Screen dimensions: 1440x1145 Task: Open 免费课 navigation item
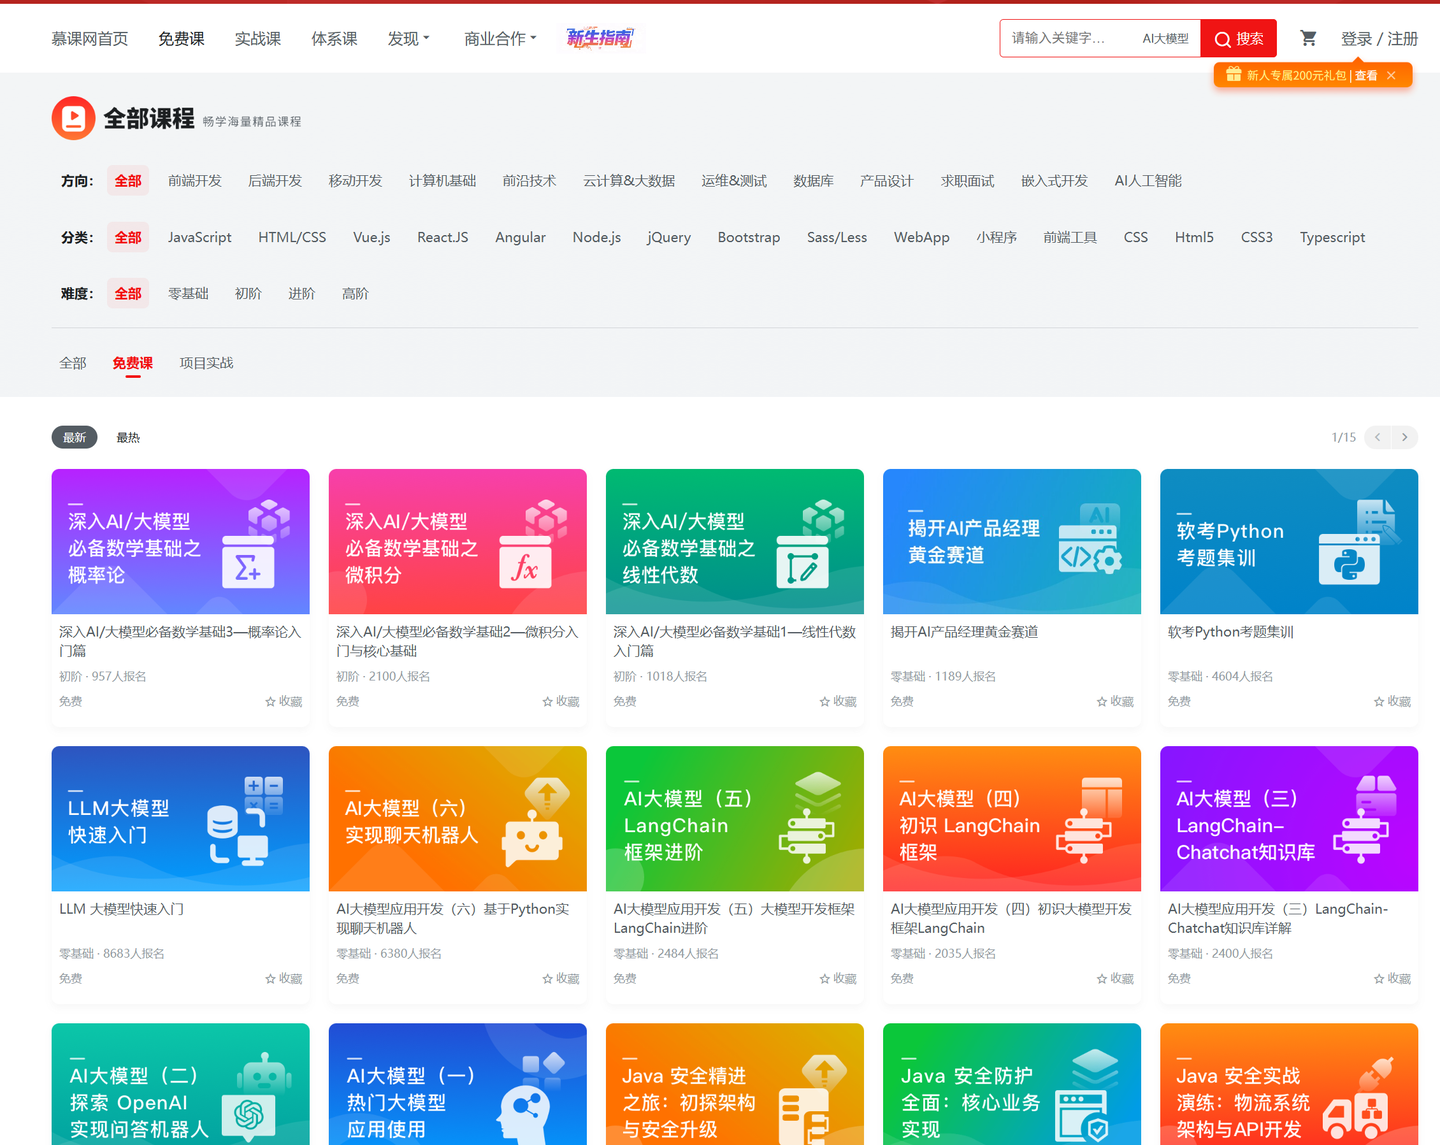click(x=181, y=38)
